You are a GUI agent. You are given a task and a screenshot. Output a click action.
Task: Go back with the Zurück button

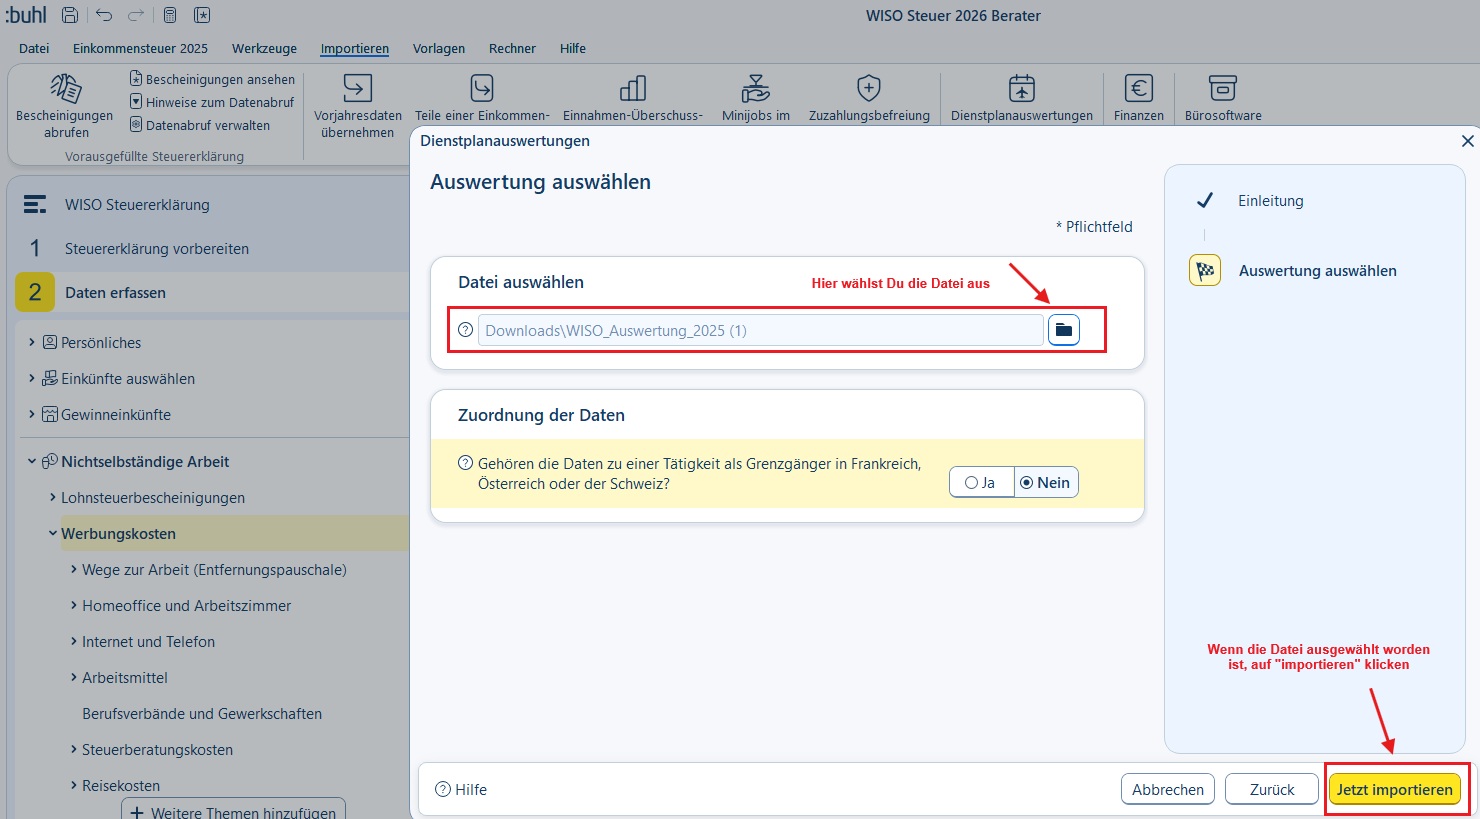(x=1272, y=789)
